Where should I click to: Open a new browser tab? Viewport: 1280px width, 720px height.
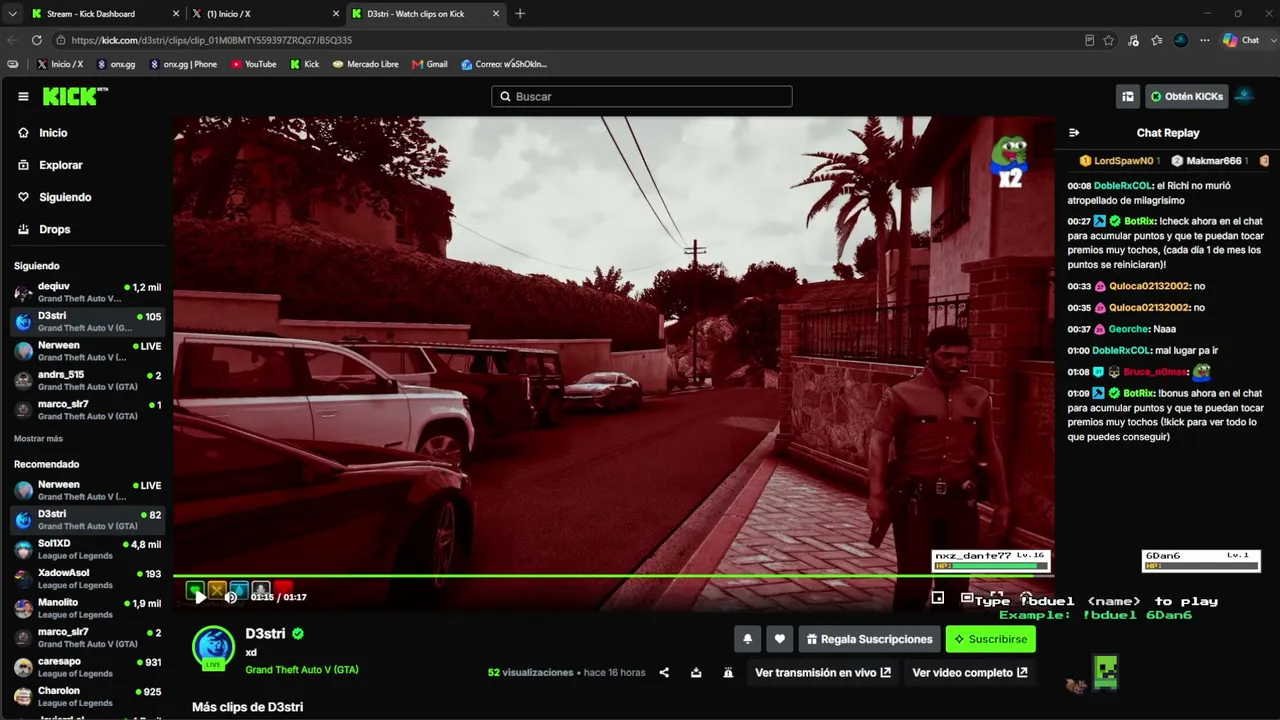pyautogui.click(x=520, y=14)
